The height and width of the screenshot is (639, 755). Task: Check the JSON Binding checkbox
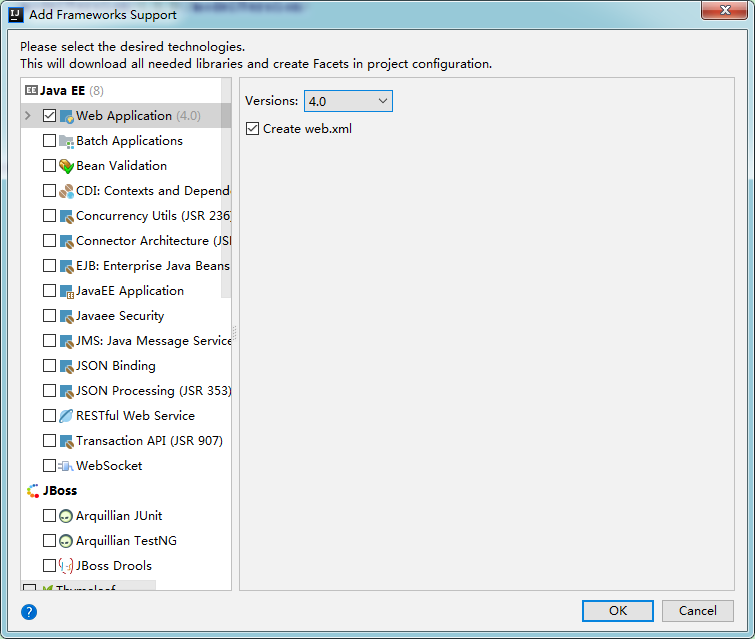[49, 366]
